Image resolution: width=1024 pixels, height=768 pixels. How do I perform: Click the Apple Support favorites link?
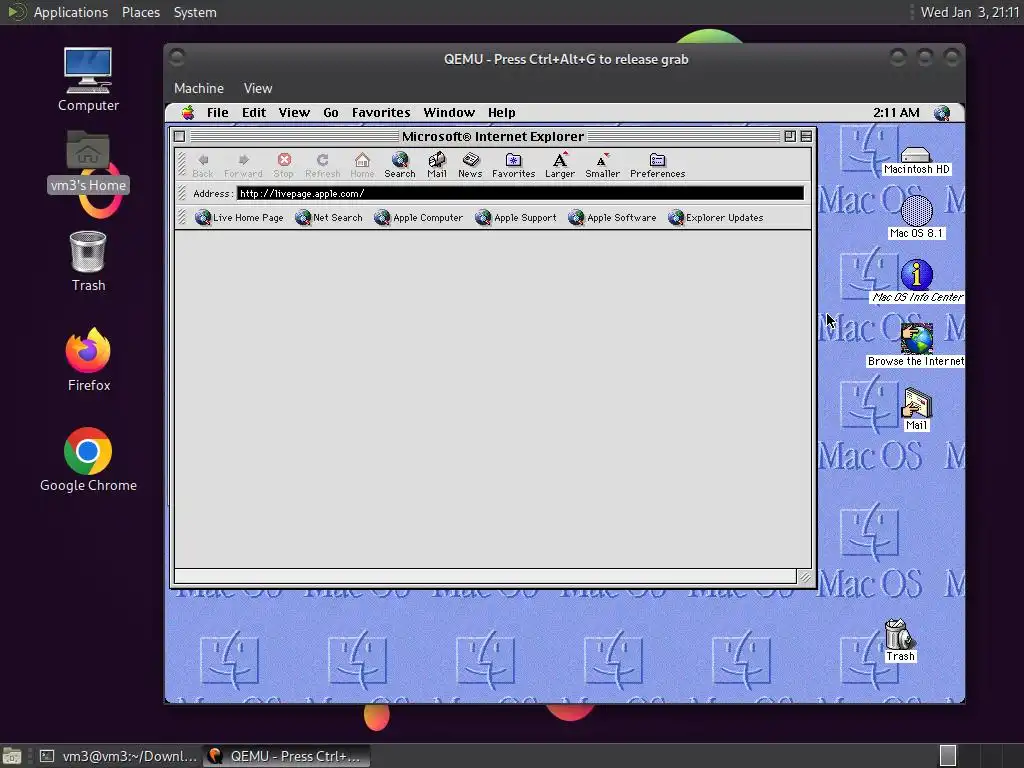coord(516,217)
